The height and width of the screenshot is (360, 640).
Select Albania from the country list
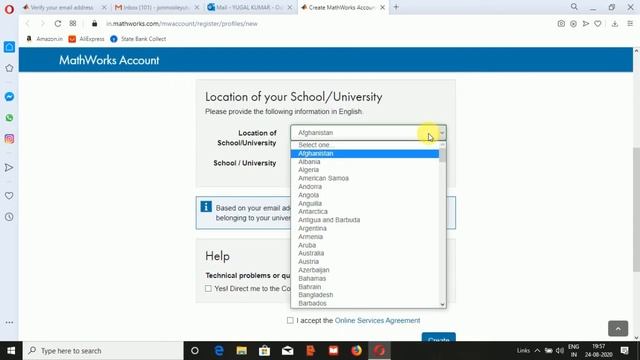[x=364, y=162]
